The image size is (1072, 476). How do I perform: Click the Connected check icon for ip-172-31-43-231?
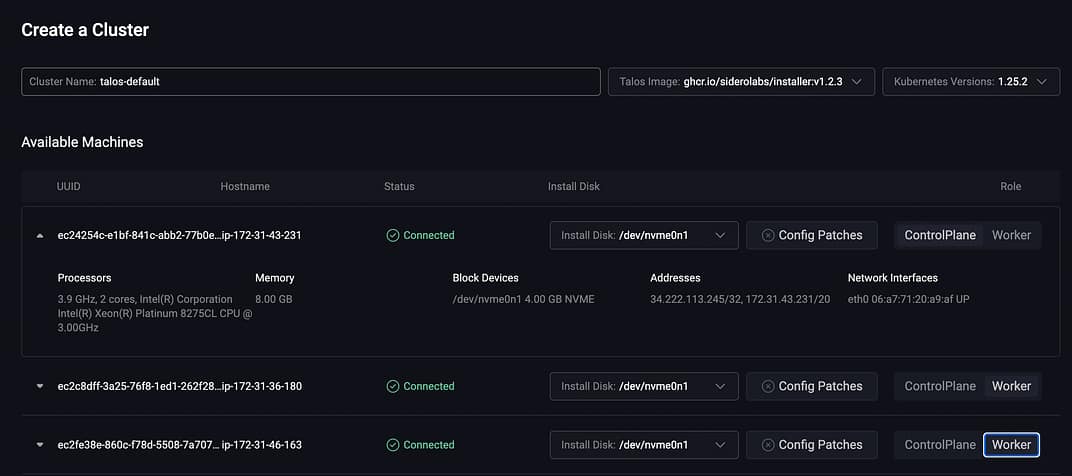393,235
